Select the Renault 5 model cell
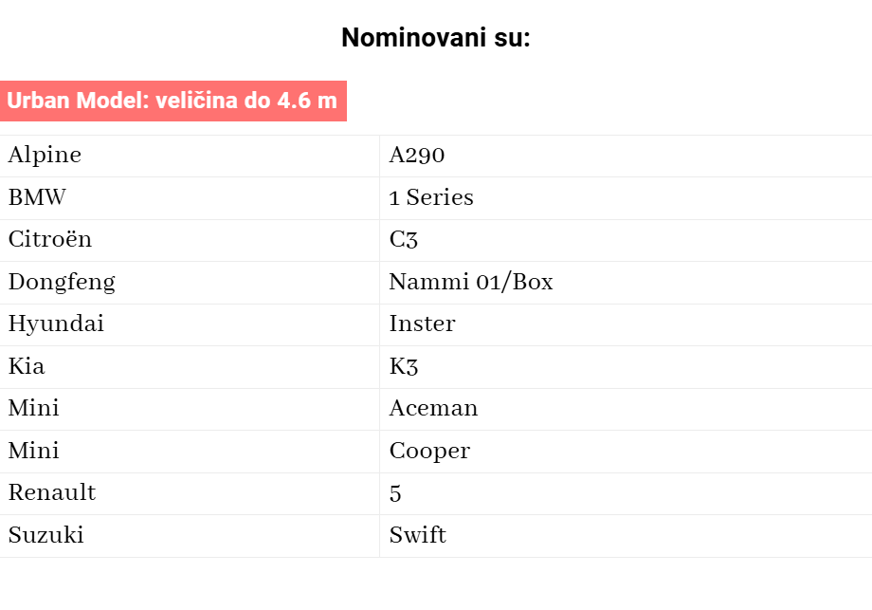The width and height of the screenshot is (872, 610). (626, 494)
